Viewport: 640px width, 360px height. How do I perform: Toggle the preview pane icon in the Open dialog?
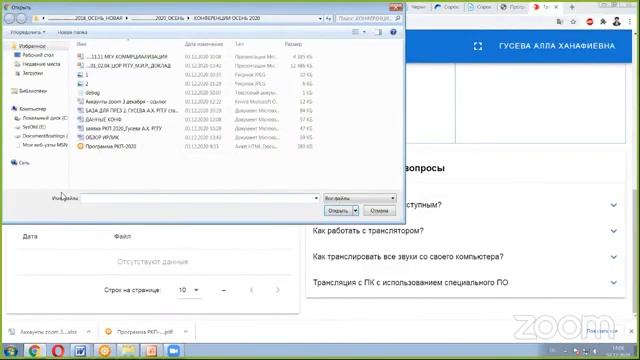point(378,32)
